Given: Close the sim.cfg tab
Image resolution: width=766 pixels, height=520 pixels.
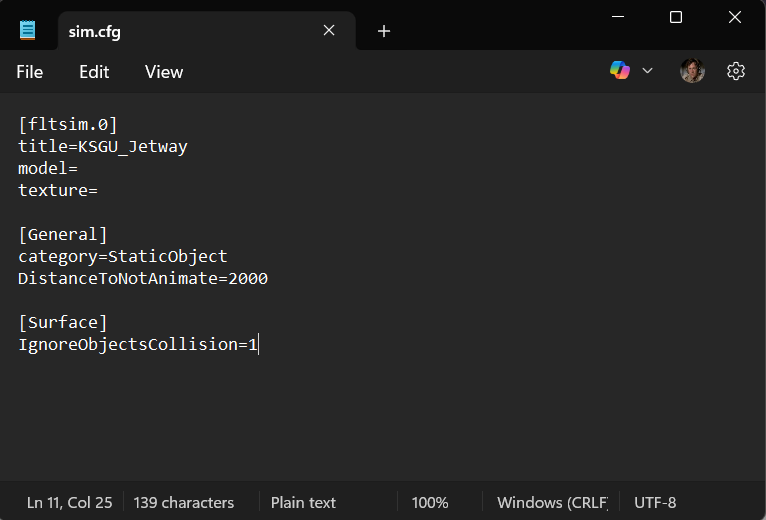Looking at the screenshot, I should 329,30.
